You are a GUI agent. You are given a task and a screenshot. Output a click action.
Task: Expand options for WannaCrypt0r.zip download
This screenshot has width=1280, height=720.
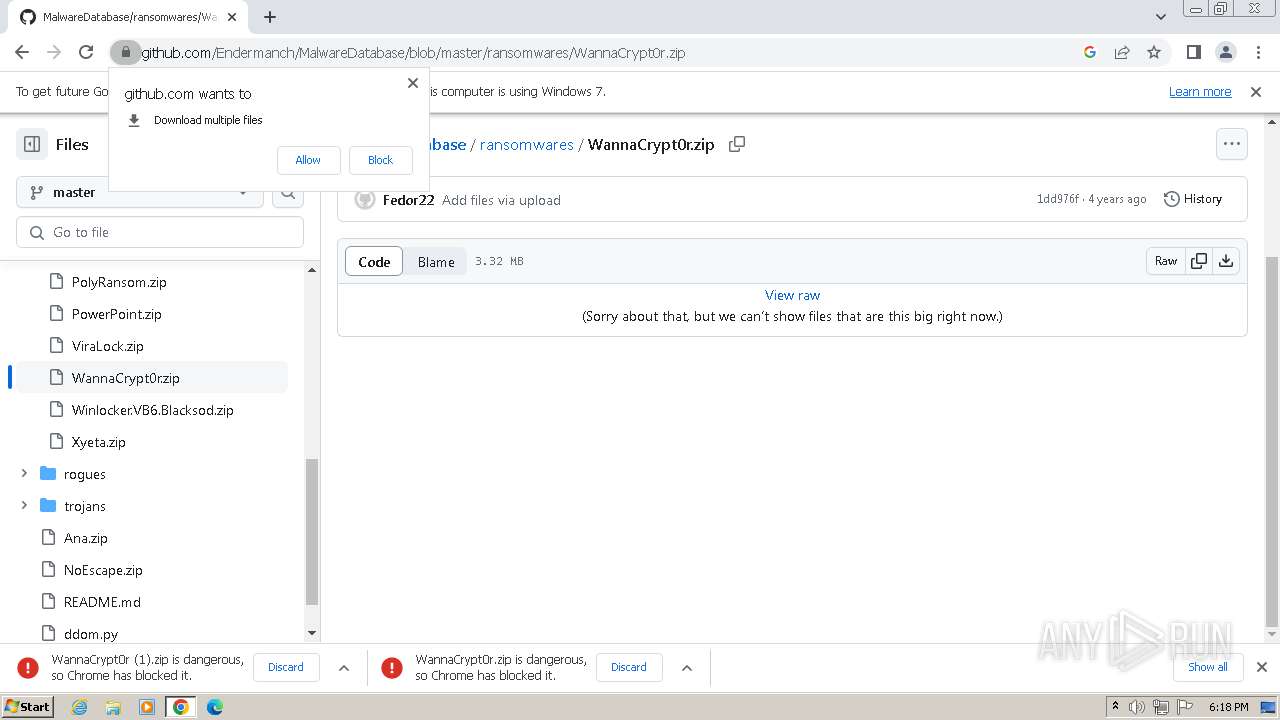pos(687,667)
